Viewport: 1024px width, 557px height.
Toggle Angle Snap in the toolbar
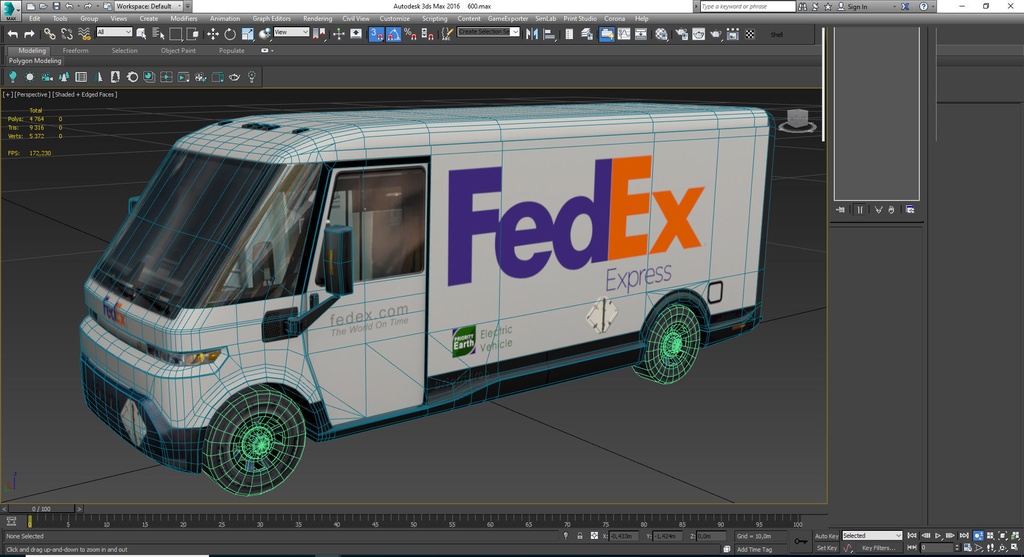(394, 34)
